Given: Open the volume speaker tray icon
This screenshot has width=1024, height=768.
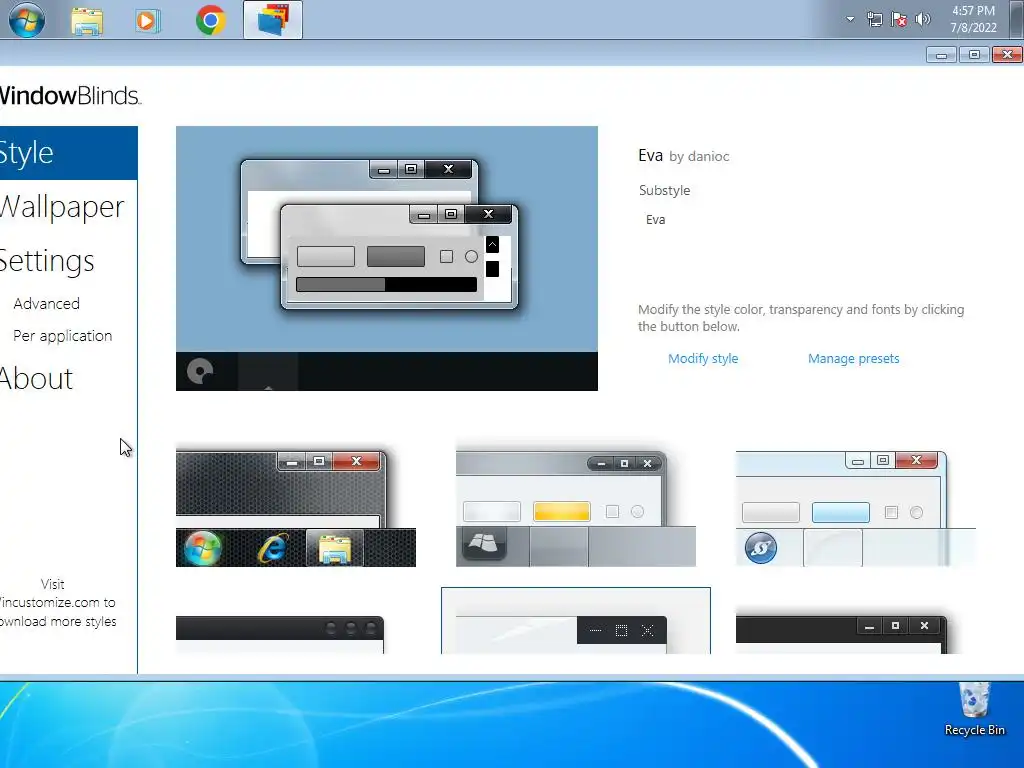Looking at the screenshot, I should pos(923,19).
